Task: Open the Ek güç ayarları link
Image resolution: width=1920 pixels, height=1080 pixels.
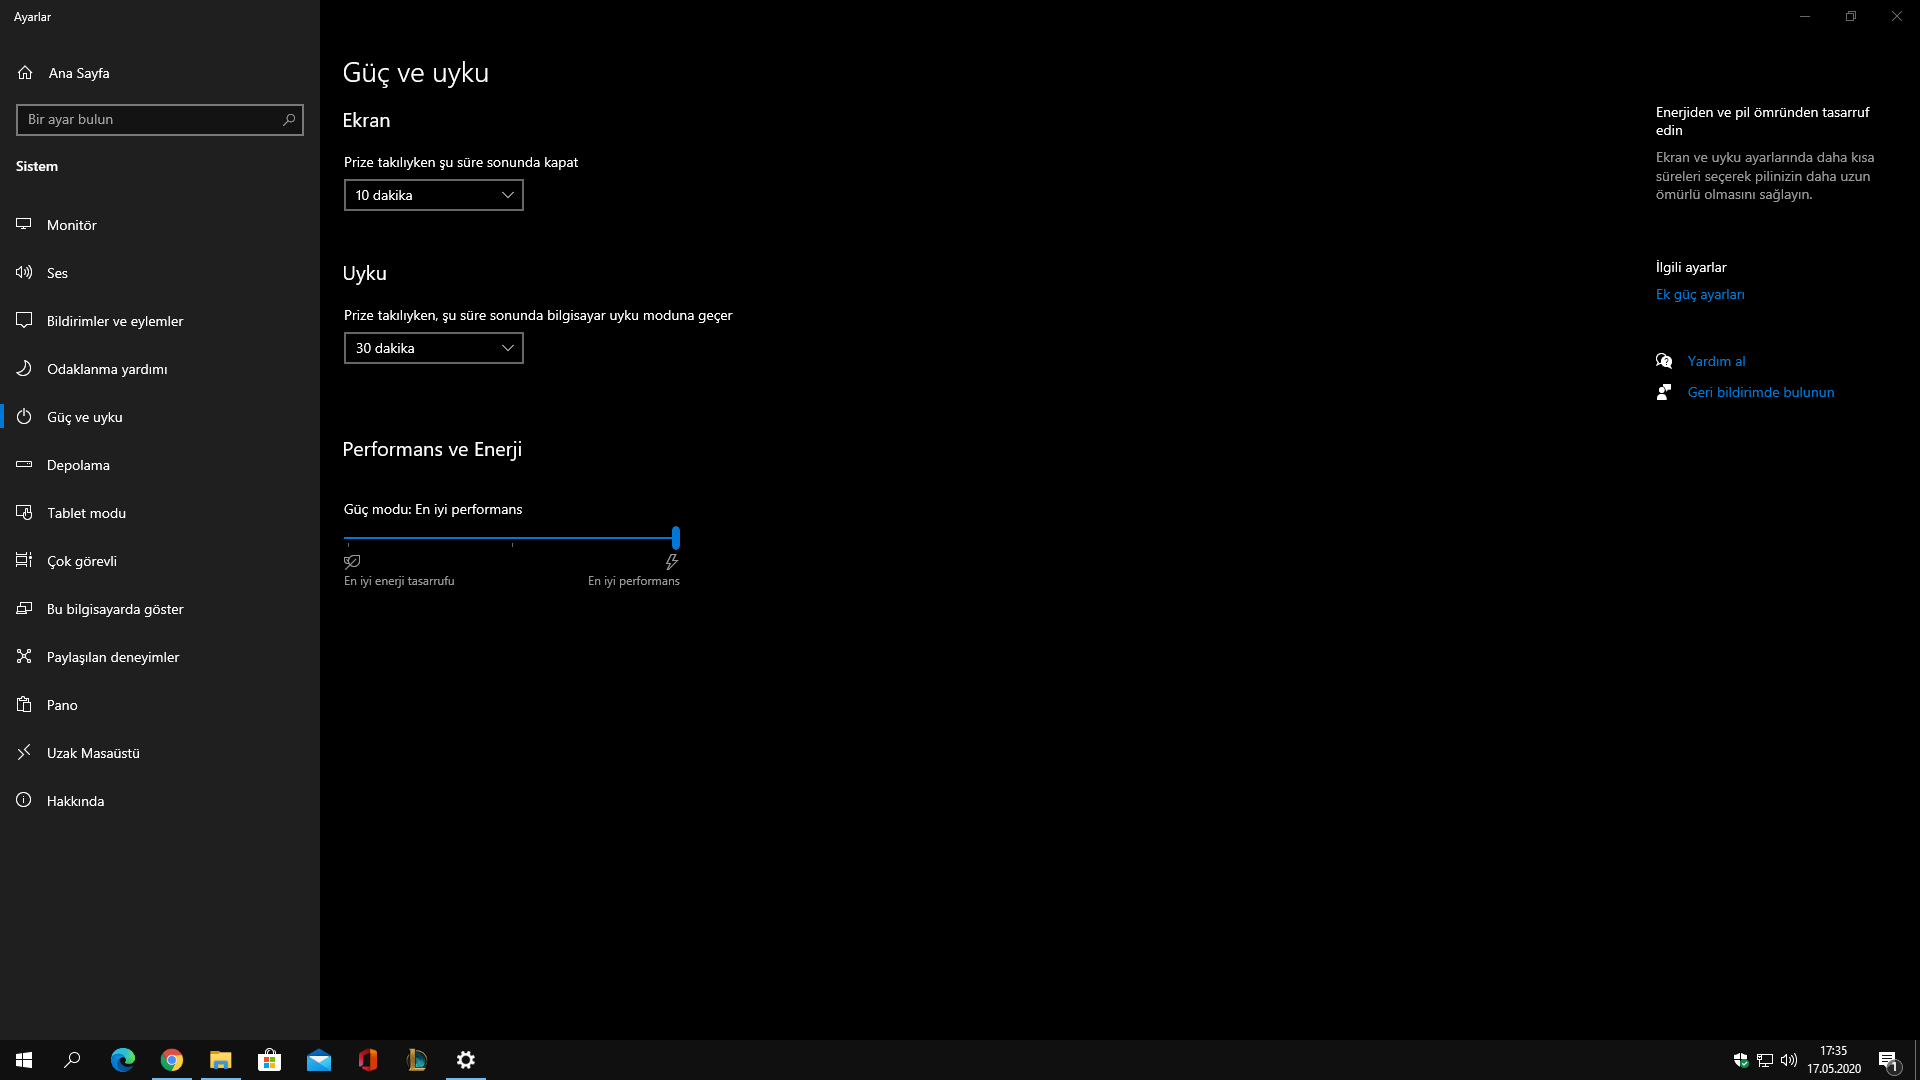Action: pyautogui.click(x=1699, y=294)
